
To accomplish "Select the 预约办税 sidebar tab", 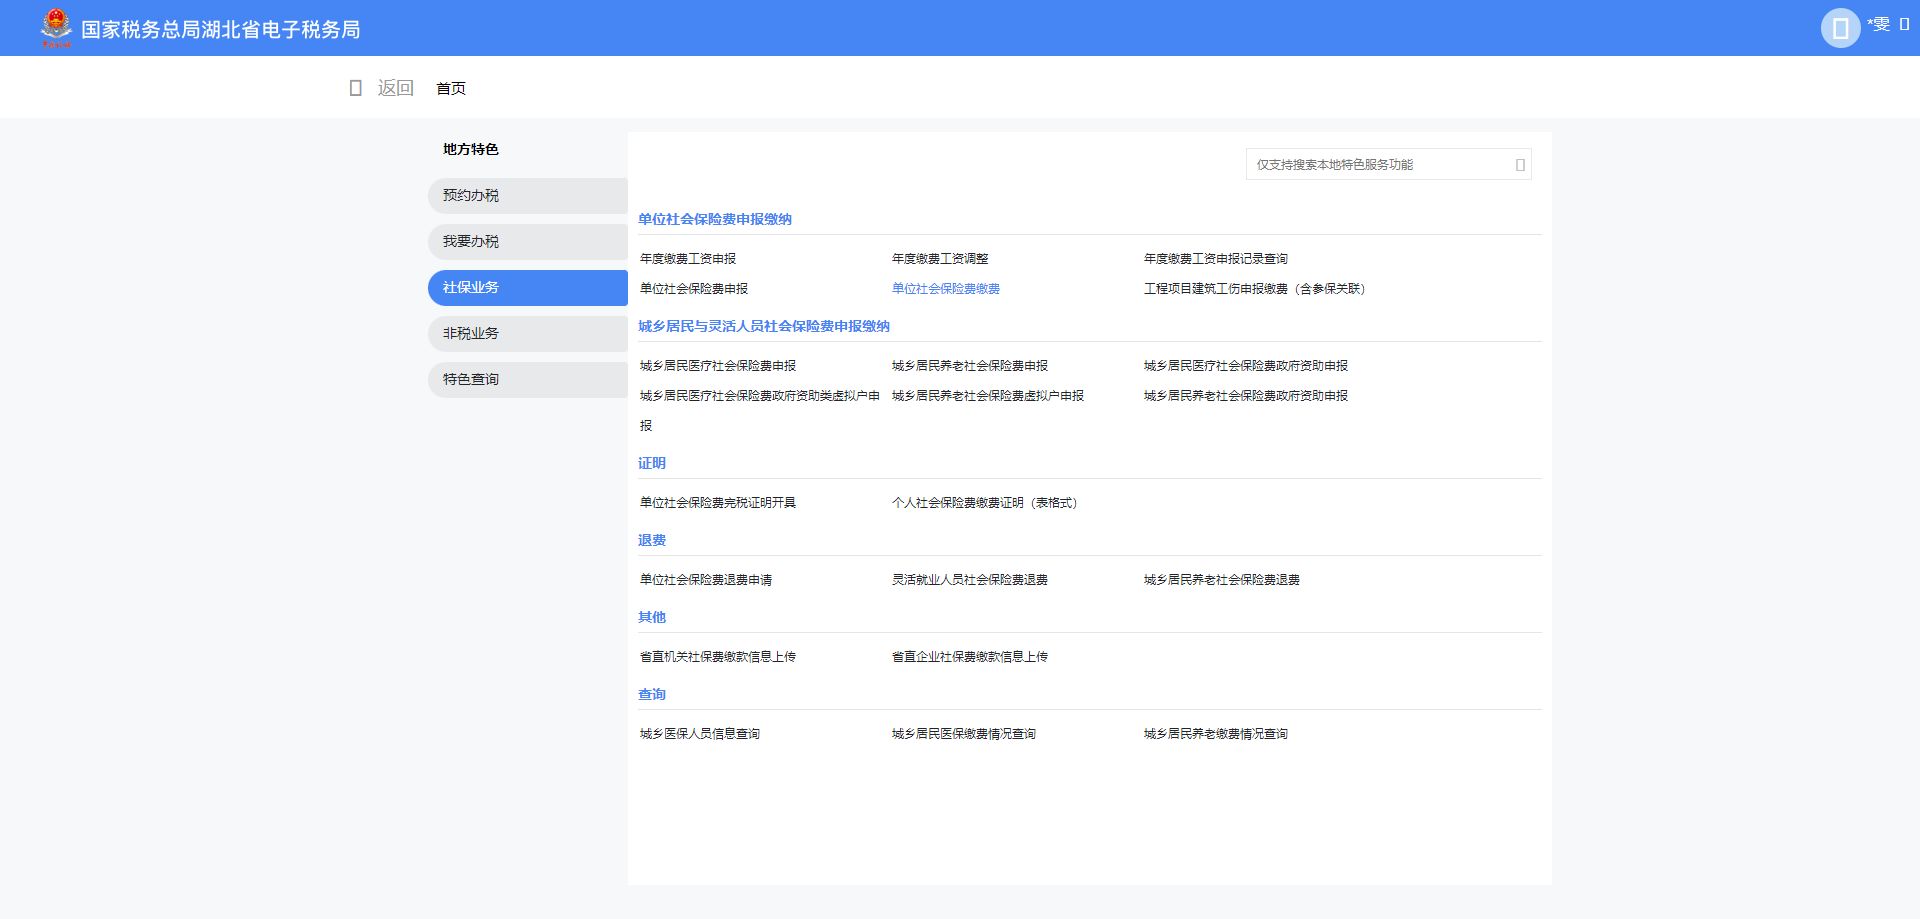I will 528,196.
